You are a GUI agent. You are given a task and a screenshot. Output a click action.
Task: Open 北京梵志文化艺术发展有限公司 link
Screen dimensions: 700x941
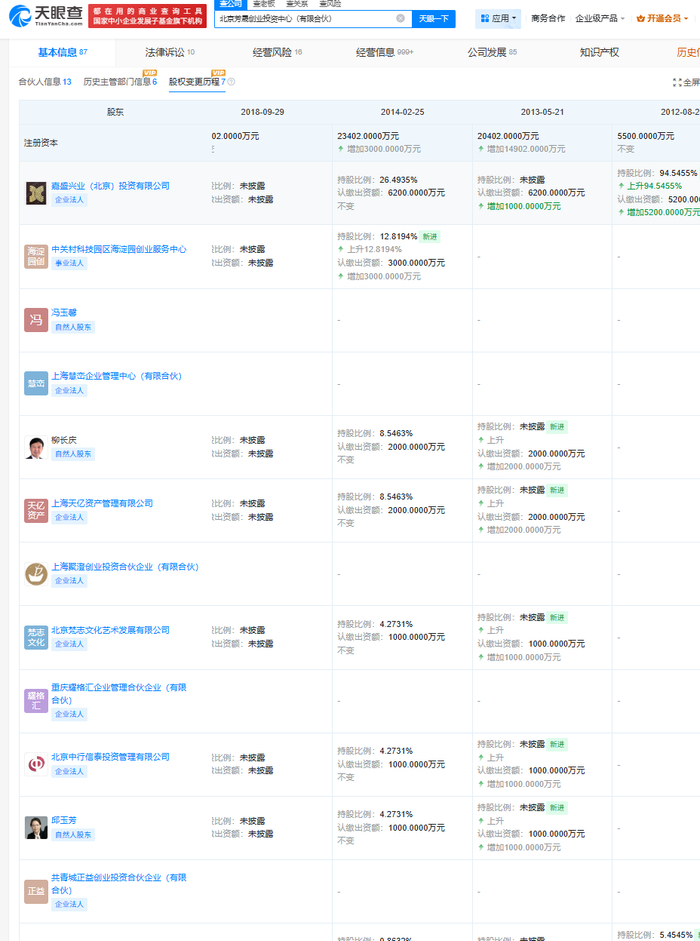pos(110,630)
